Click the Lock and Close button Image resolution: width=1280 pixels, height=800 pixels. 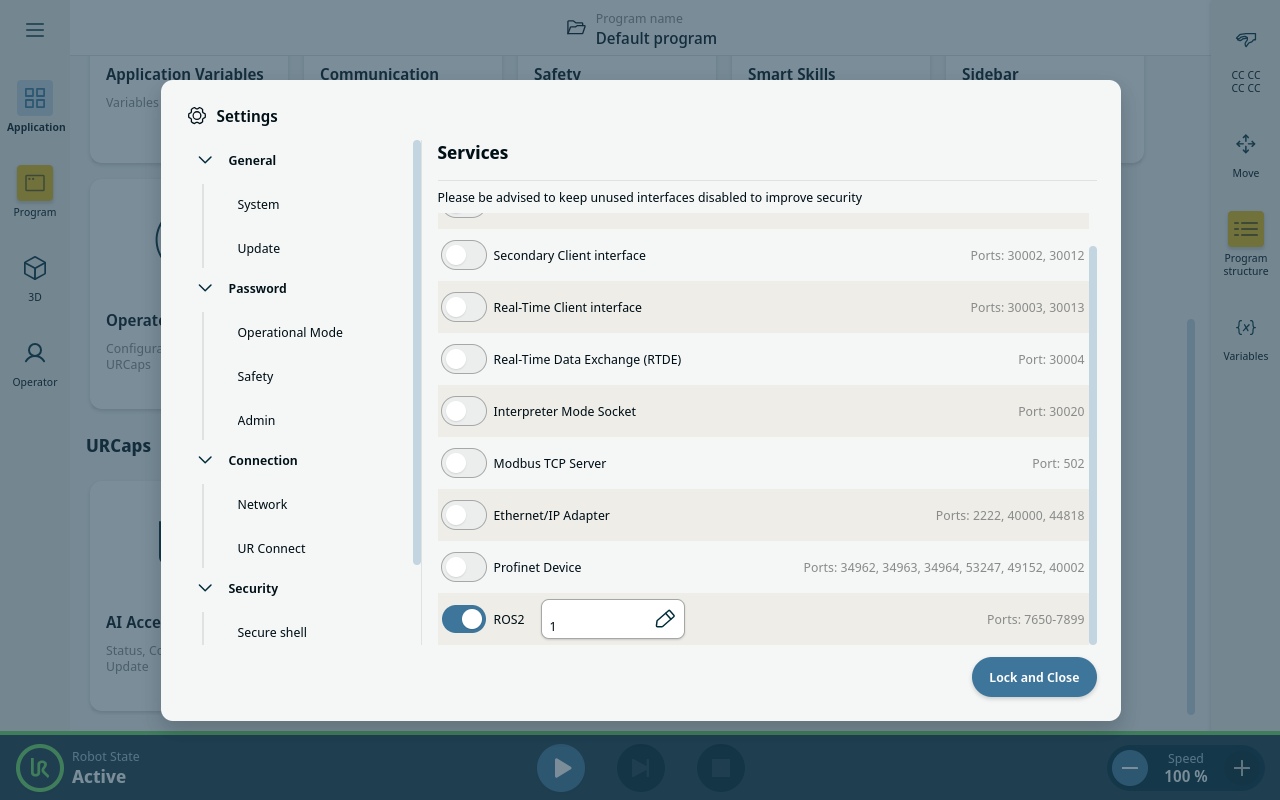[x=1033, y=677]
